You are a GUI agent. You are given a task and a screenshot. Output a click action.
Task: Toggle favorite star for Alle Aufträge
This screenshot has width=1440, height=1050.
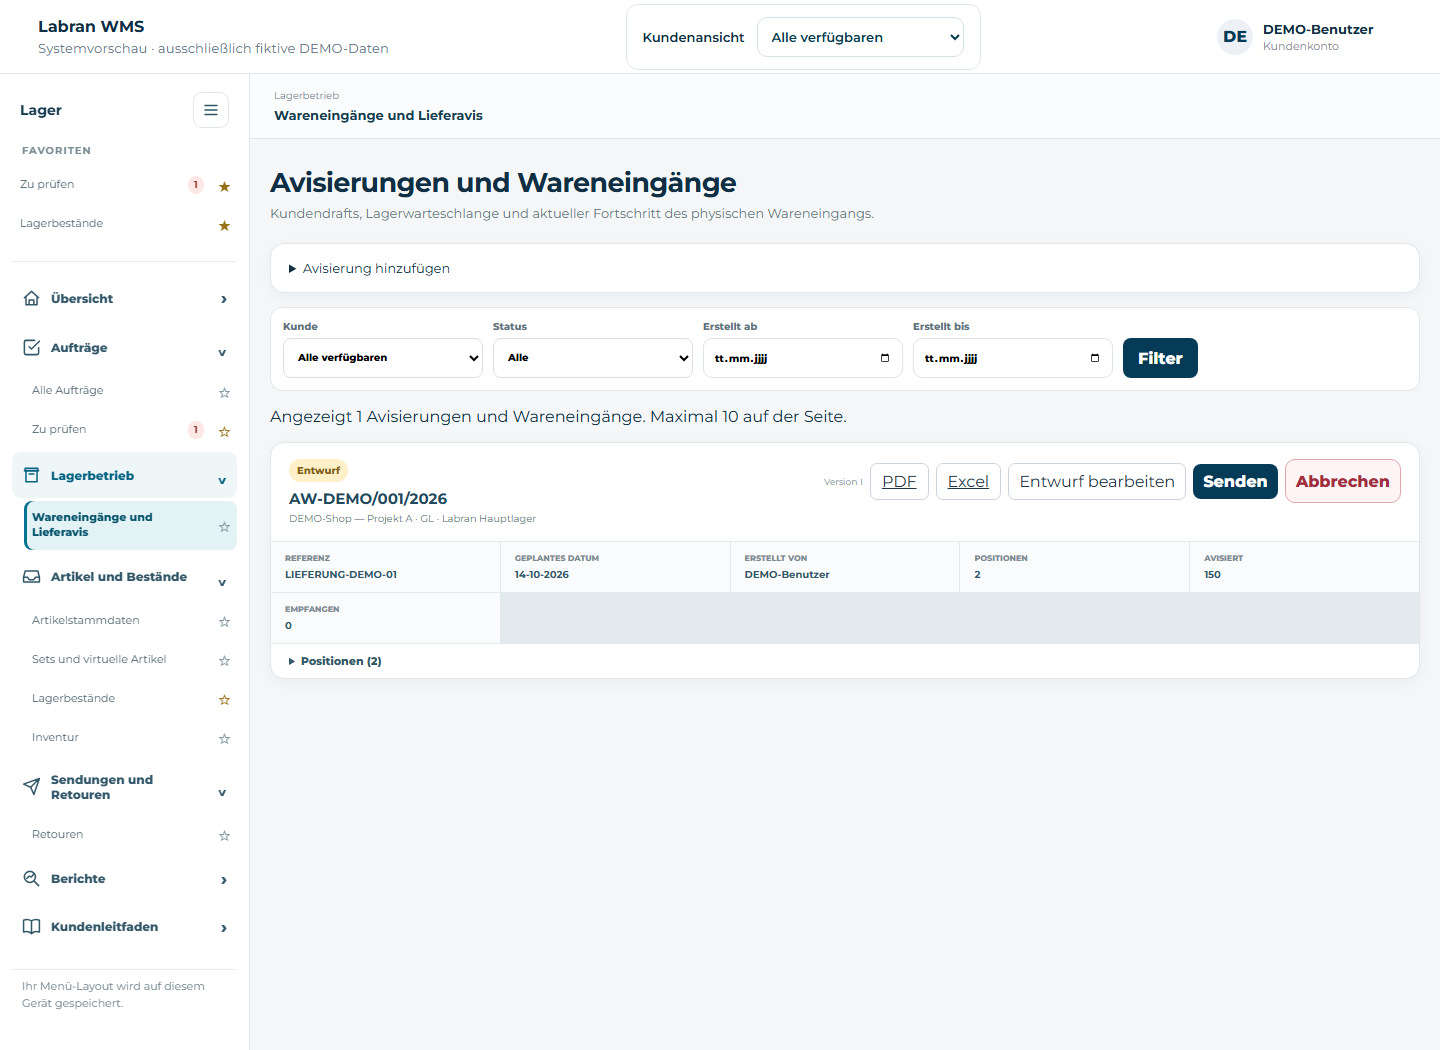(224, 392)
